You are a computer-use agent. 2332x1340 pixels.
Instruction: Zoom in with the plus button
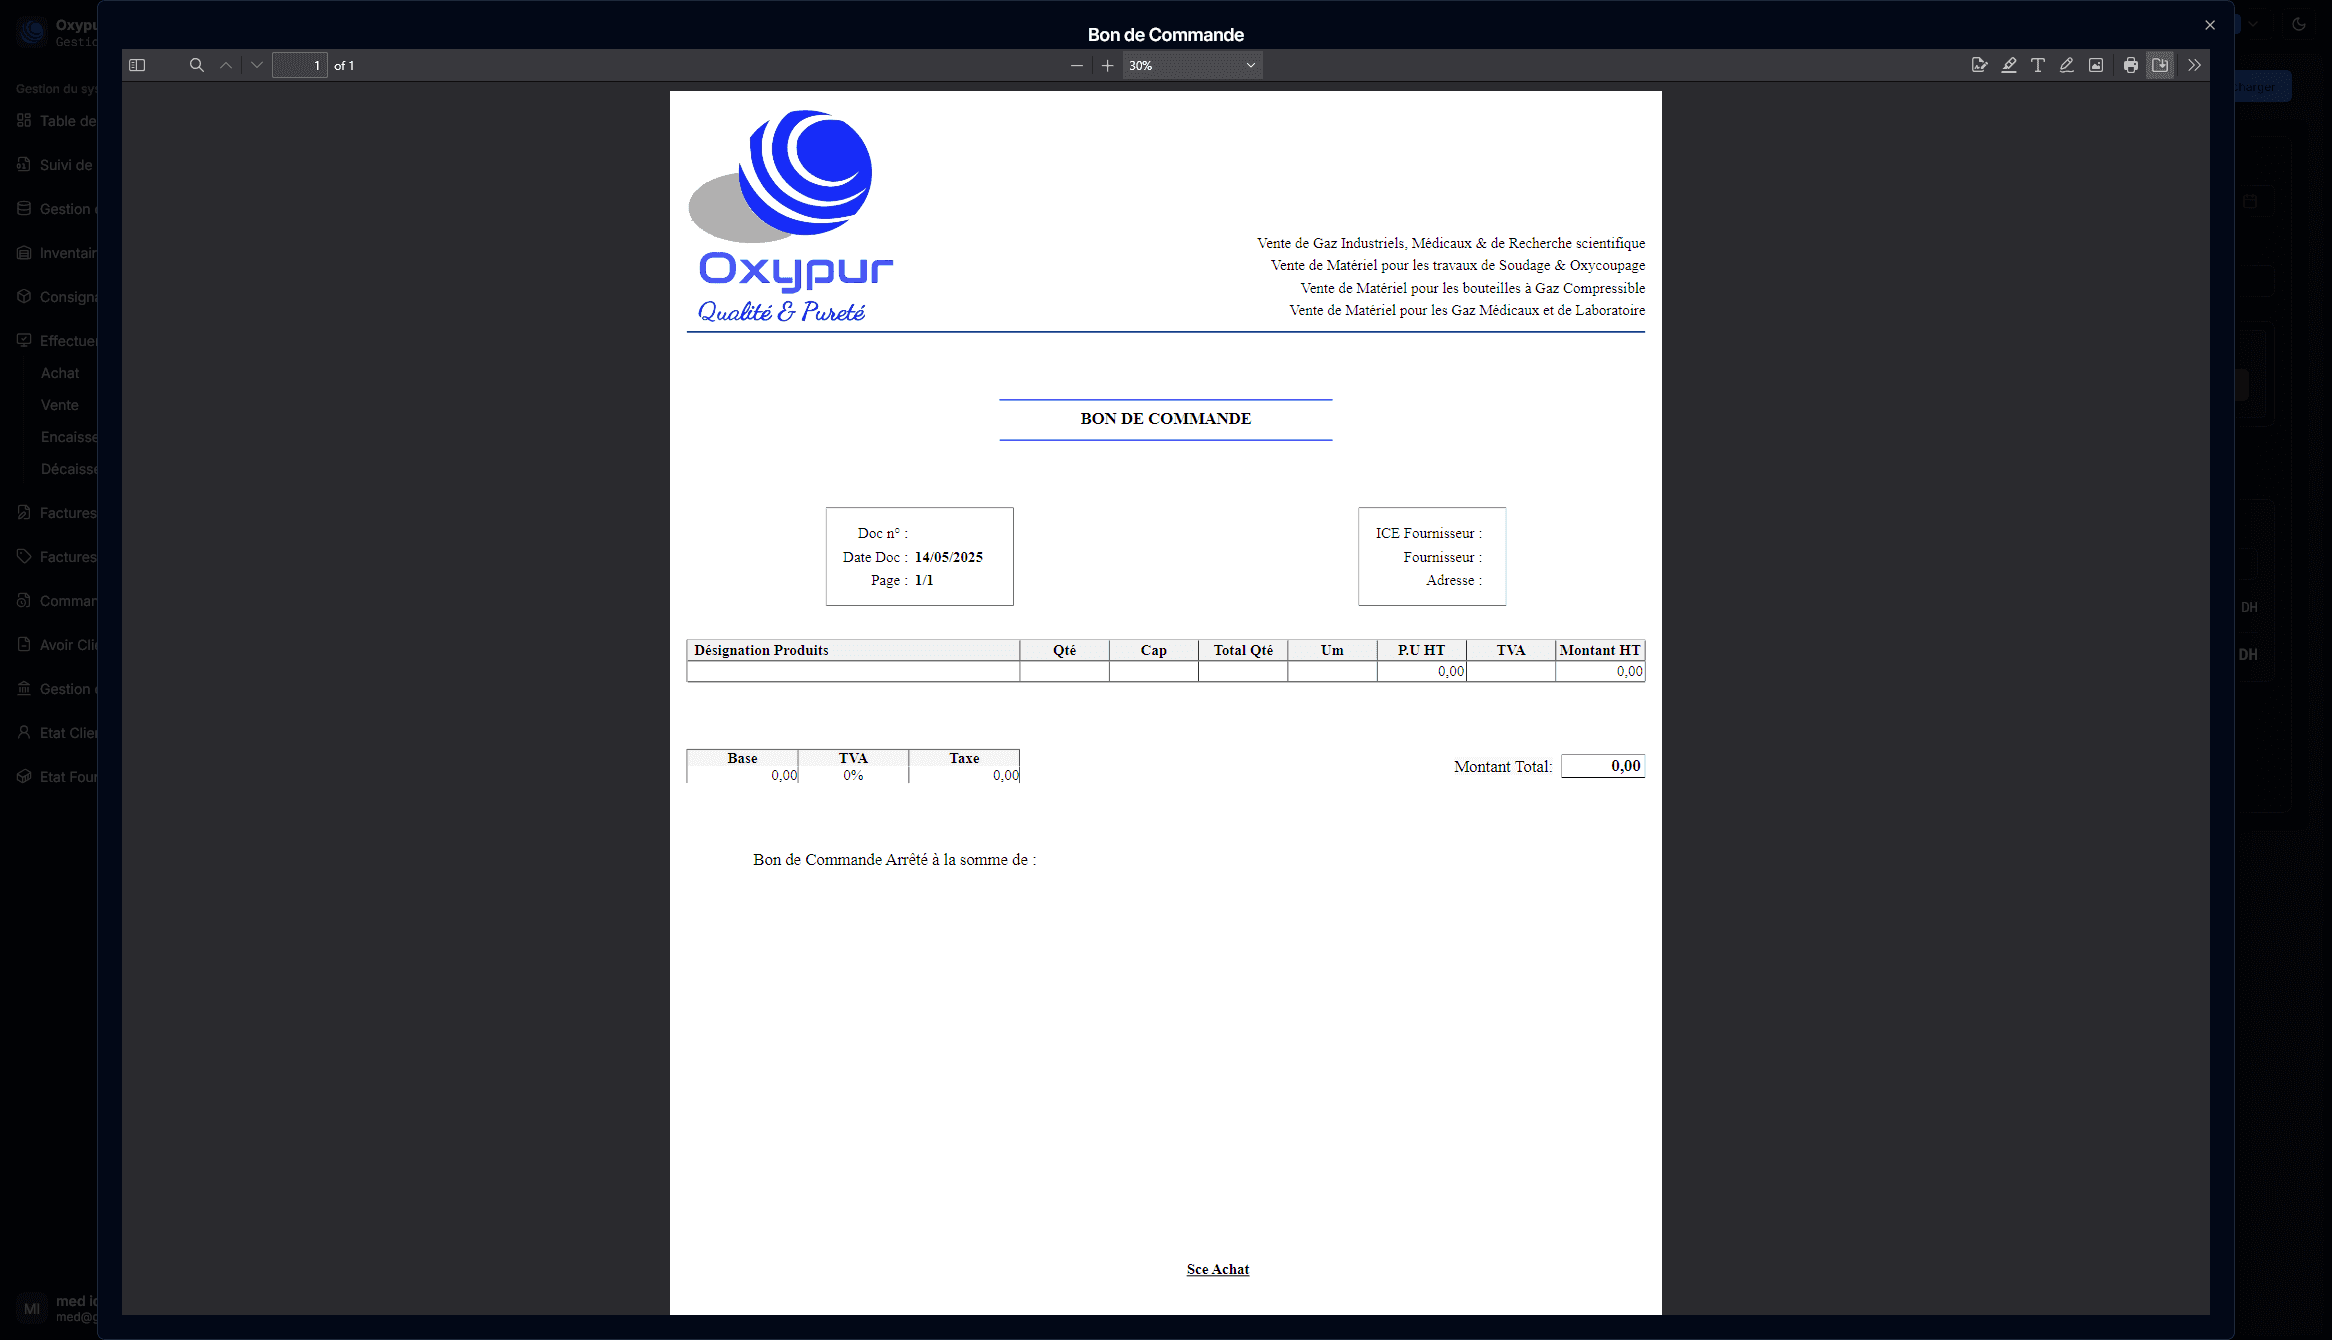click(1107, 65)
